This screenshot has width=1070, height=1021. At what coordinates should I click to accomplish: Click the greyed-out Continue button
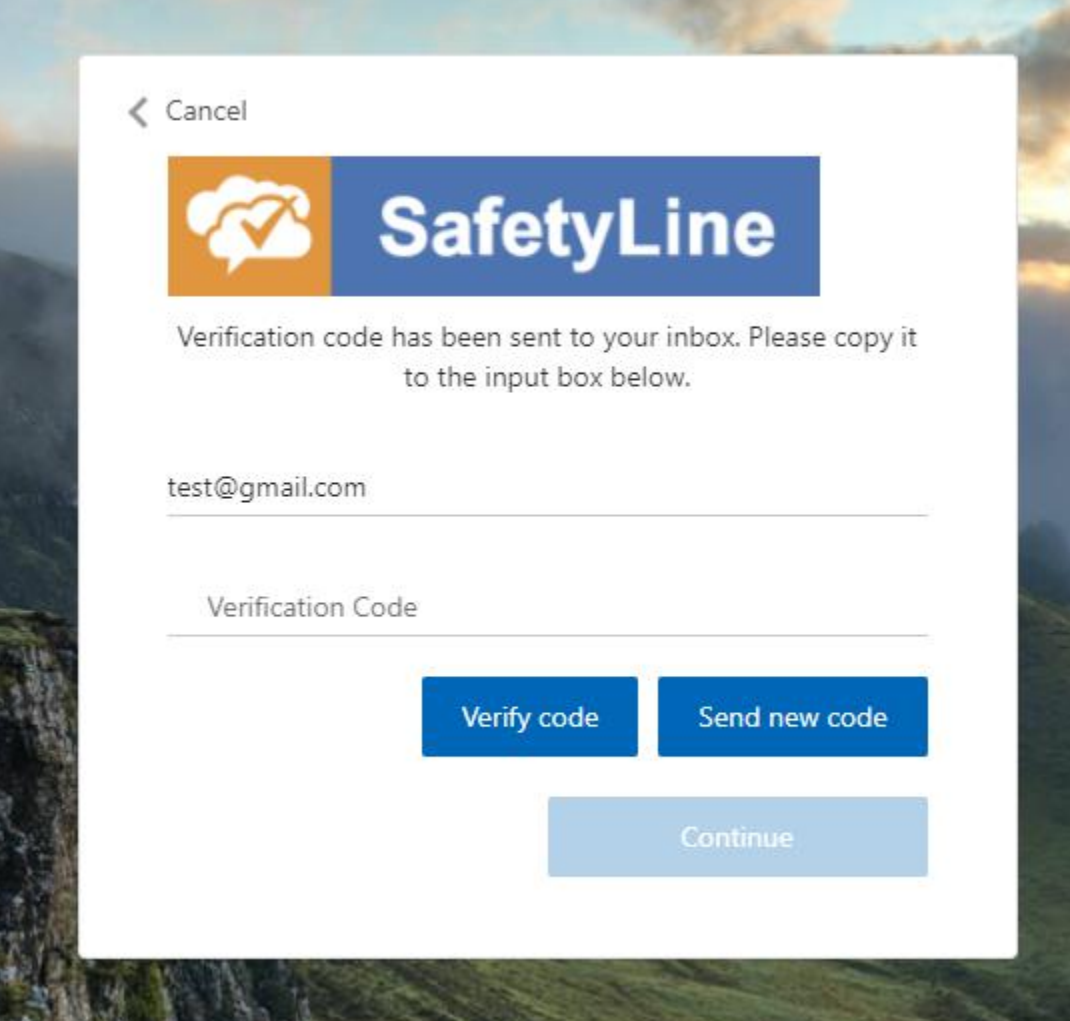[x=738, y=837]
